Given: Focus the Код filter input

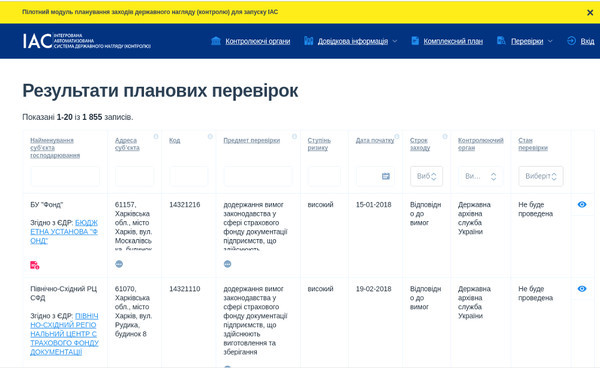Looking at the screenshot, I should (x=189, y=176).
